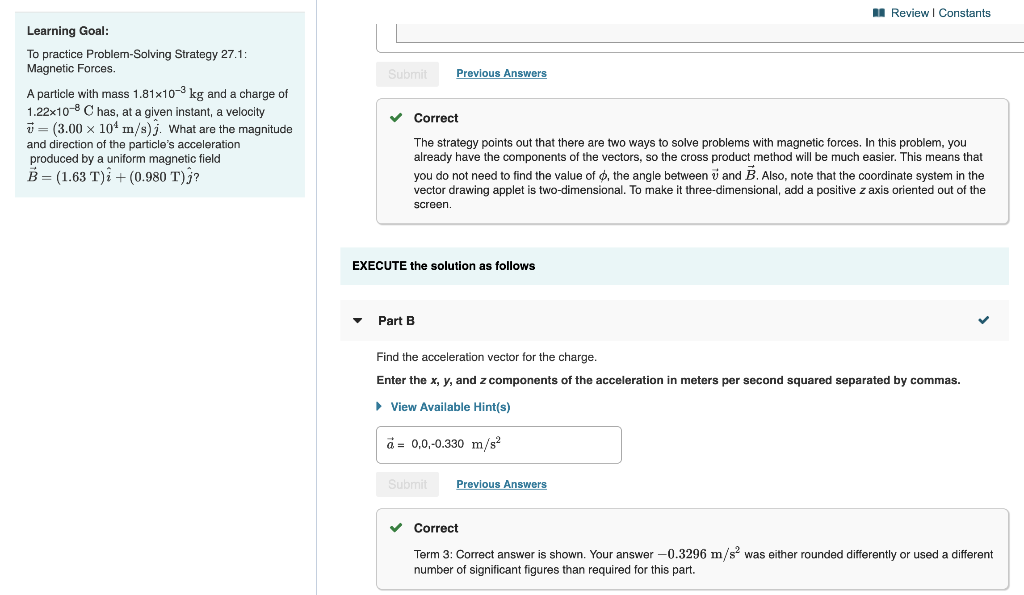Open Previous Answers in Part B
Screen dimensions: 1024x595
[501, 484]
